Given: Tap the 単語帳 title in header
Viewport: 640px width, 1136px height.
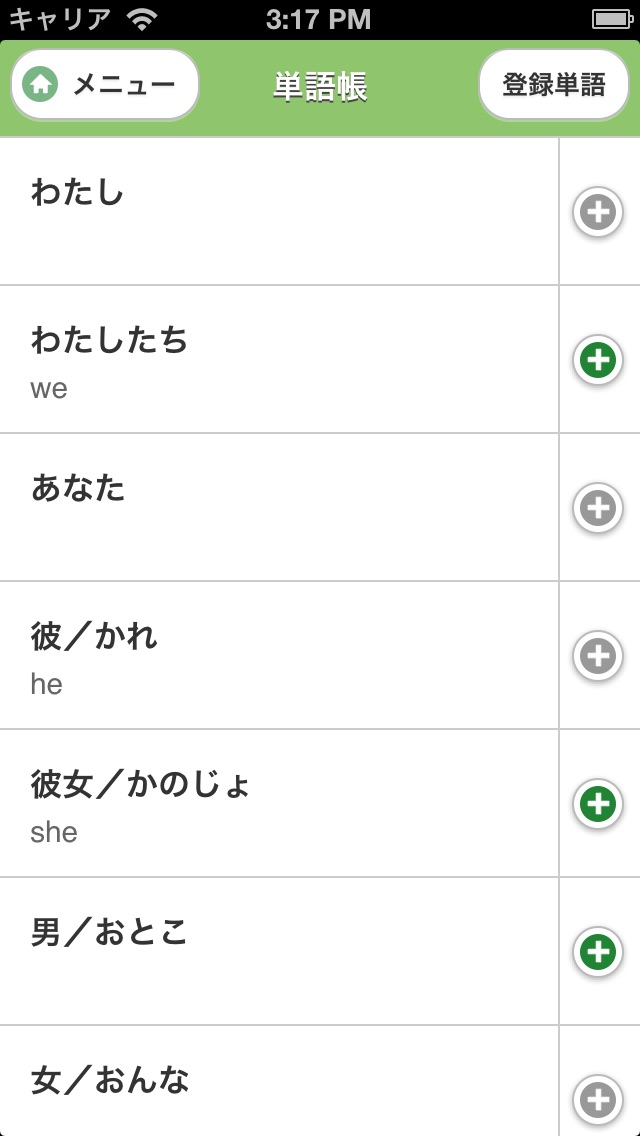Looking at the screenshot, I should (320, 87).
